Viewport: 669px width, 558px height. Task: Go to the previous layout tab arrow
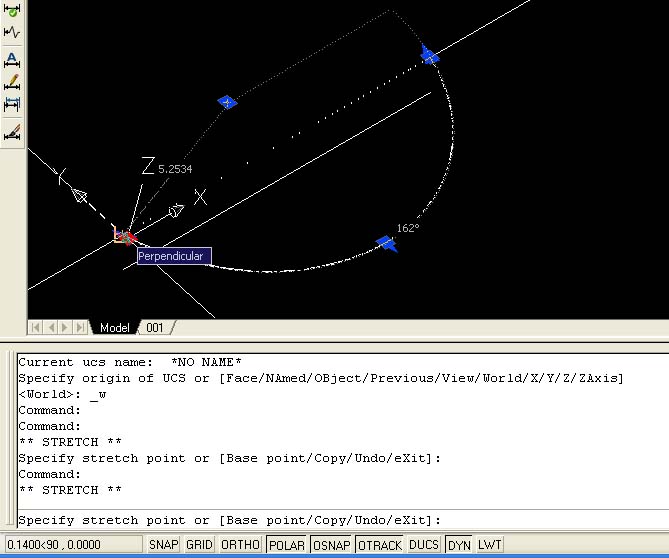[x=51, y=327]
